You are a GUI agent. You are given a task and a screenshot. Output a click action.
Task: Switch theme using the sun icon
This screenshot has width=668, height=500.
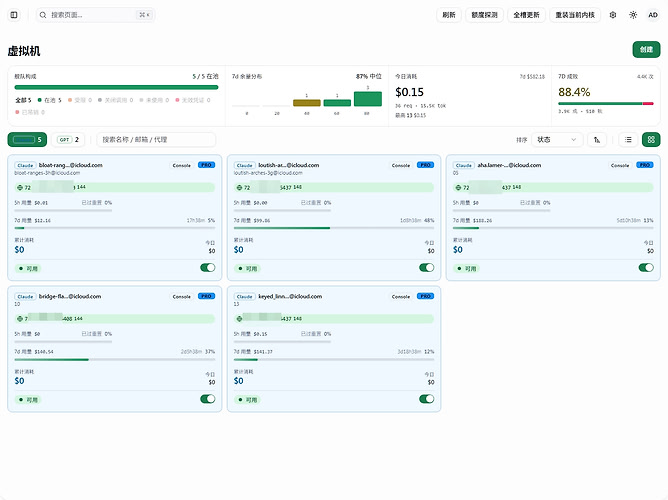633,15
